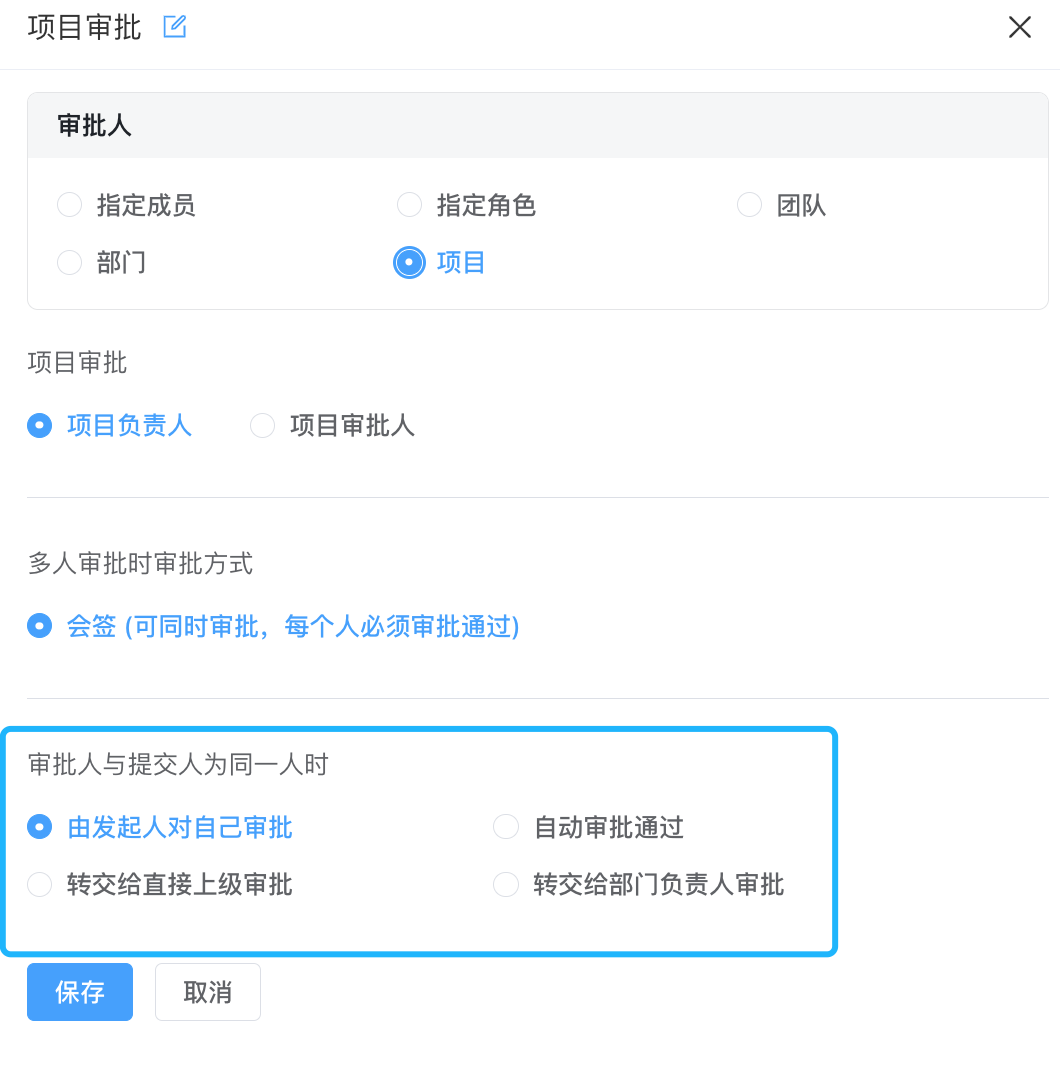Close the 项目审批 dialog with the X
Viewport: 1060px width, 1074px height.
point(1020,27)
